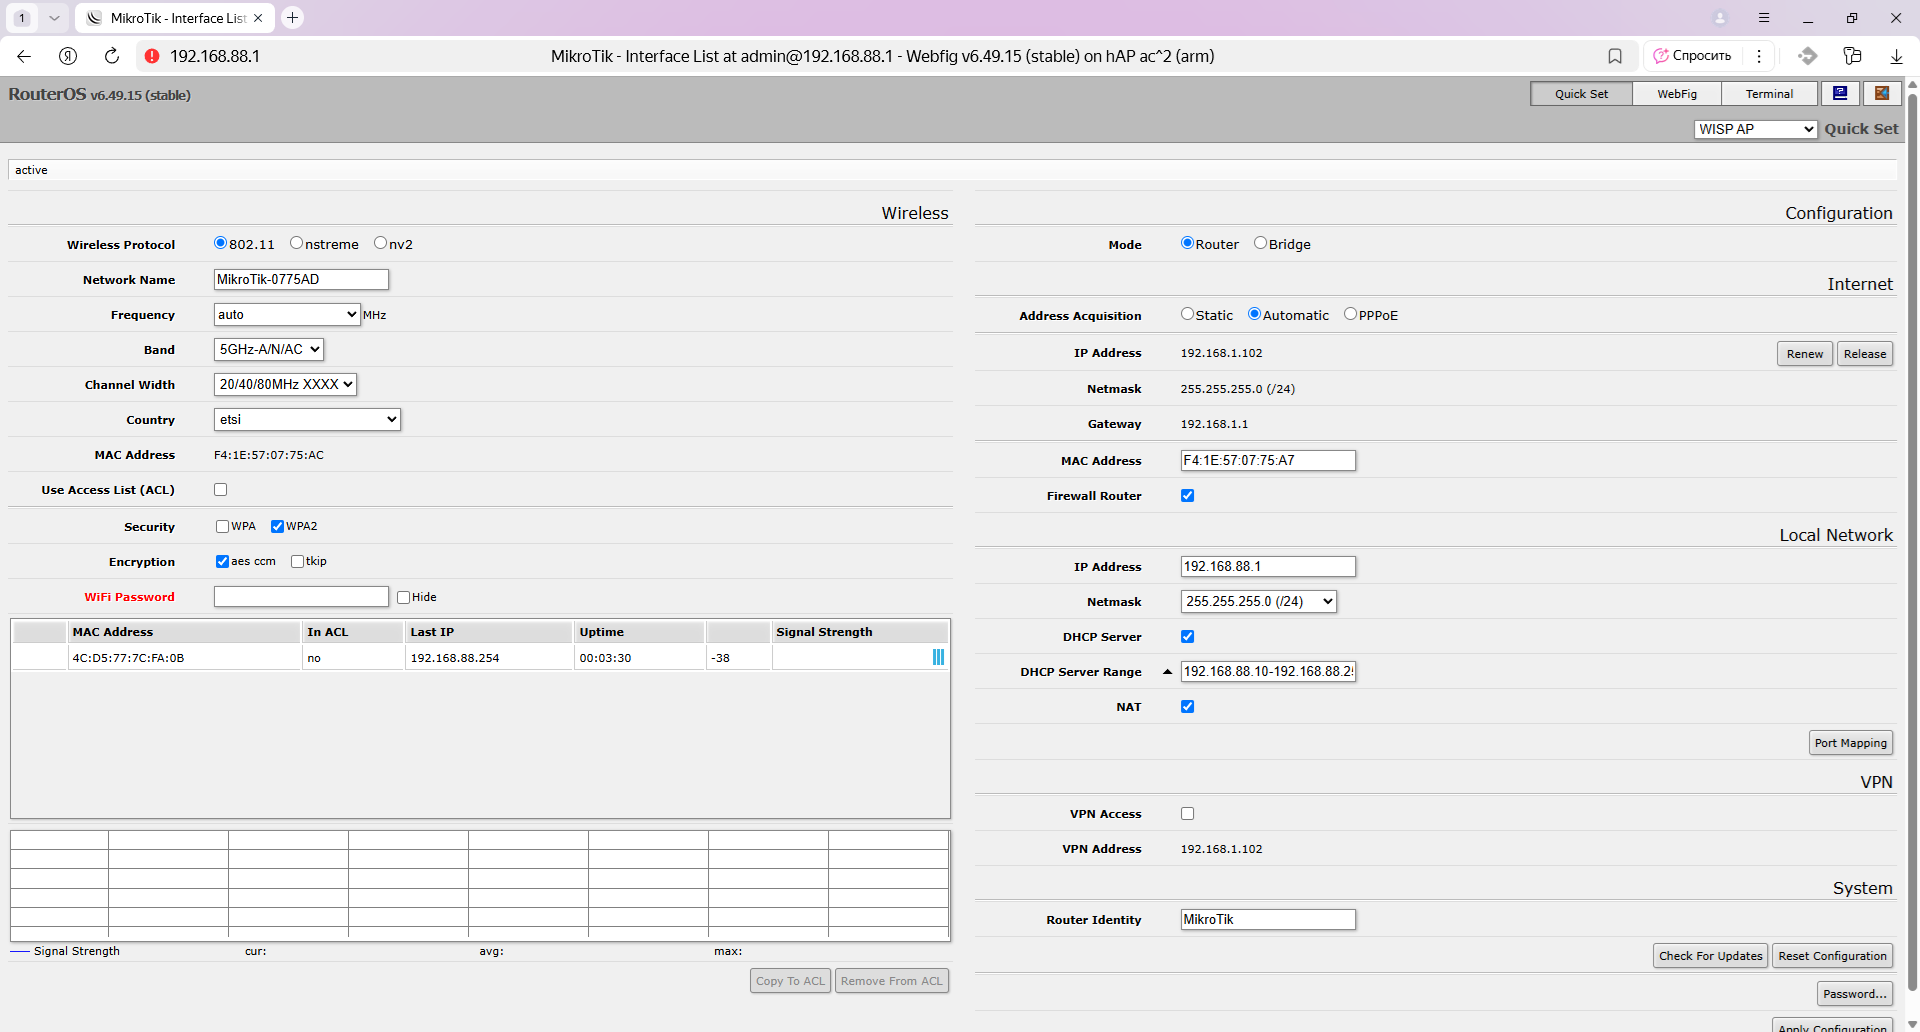Click the Renew button

(1805, 354)
